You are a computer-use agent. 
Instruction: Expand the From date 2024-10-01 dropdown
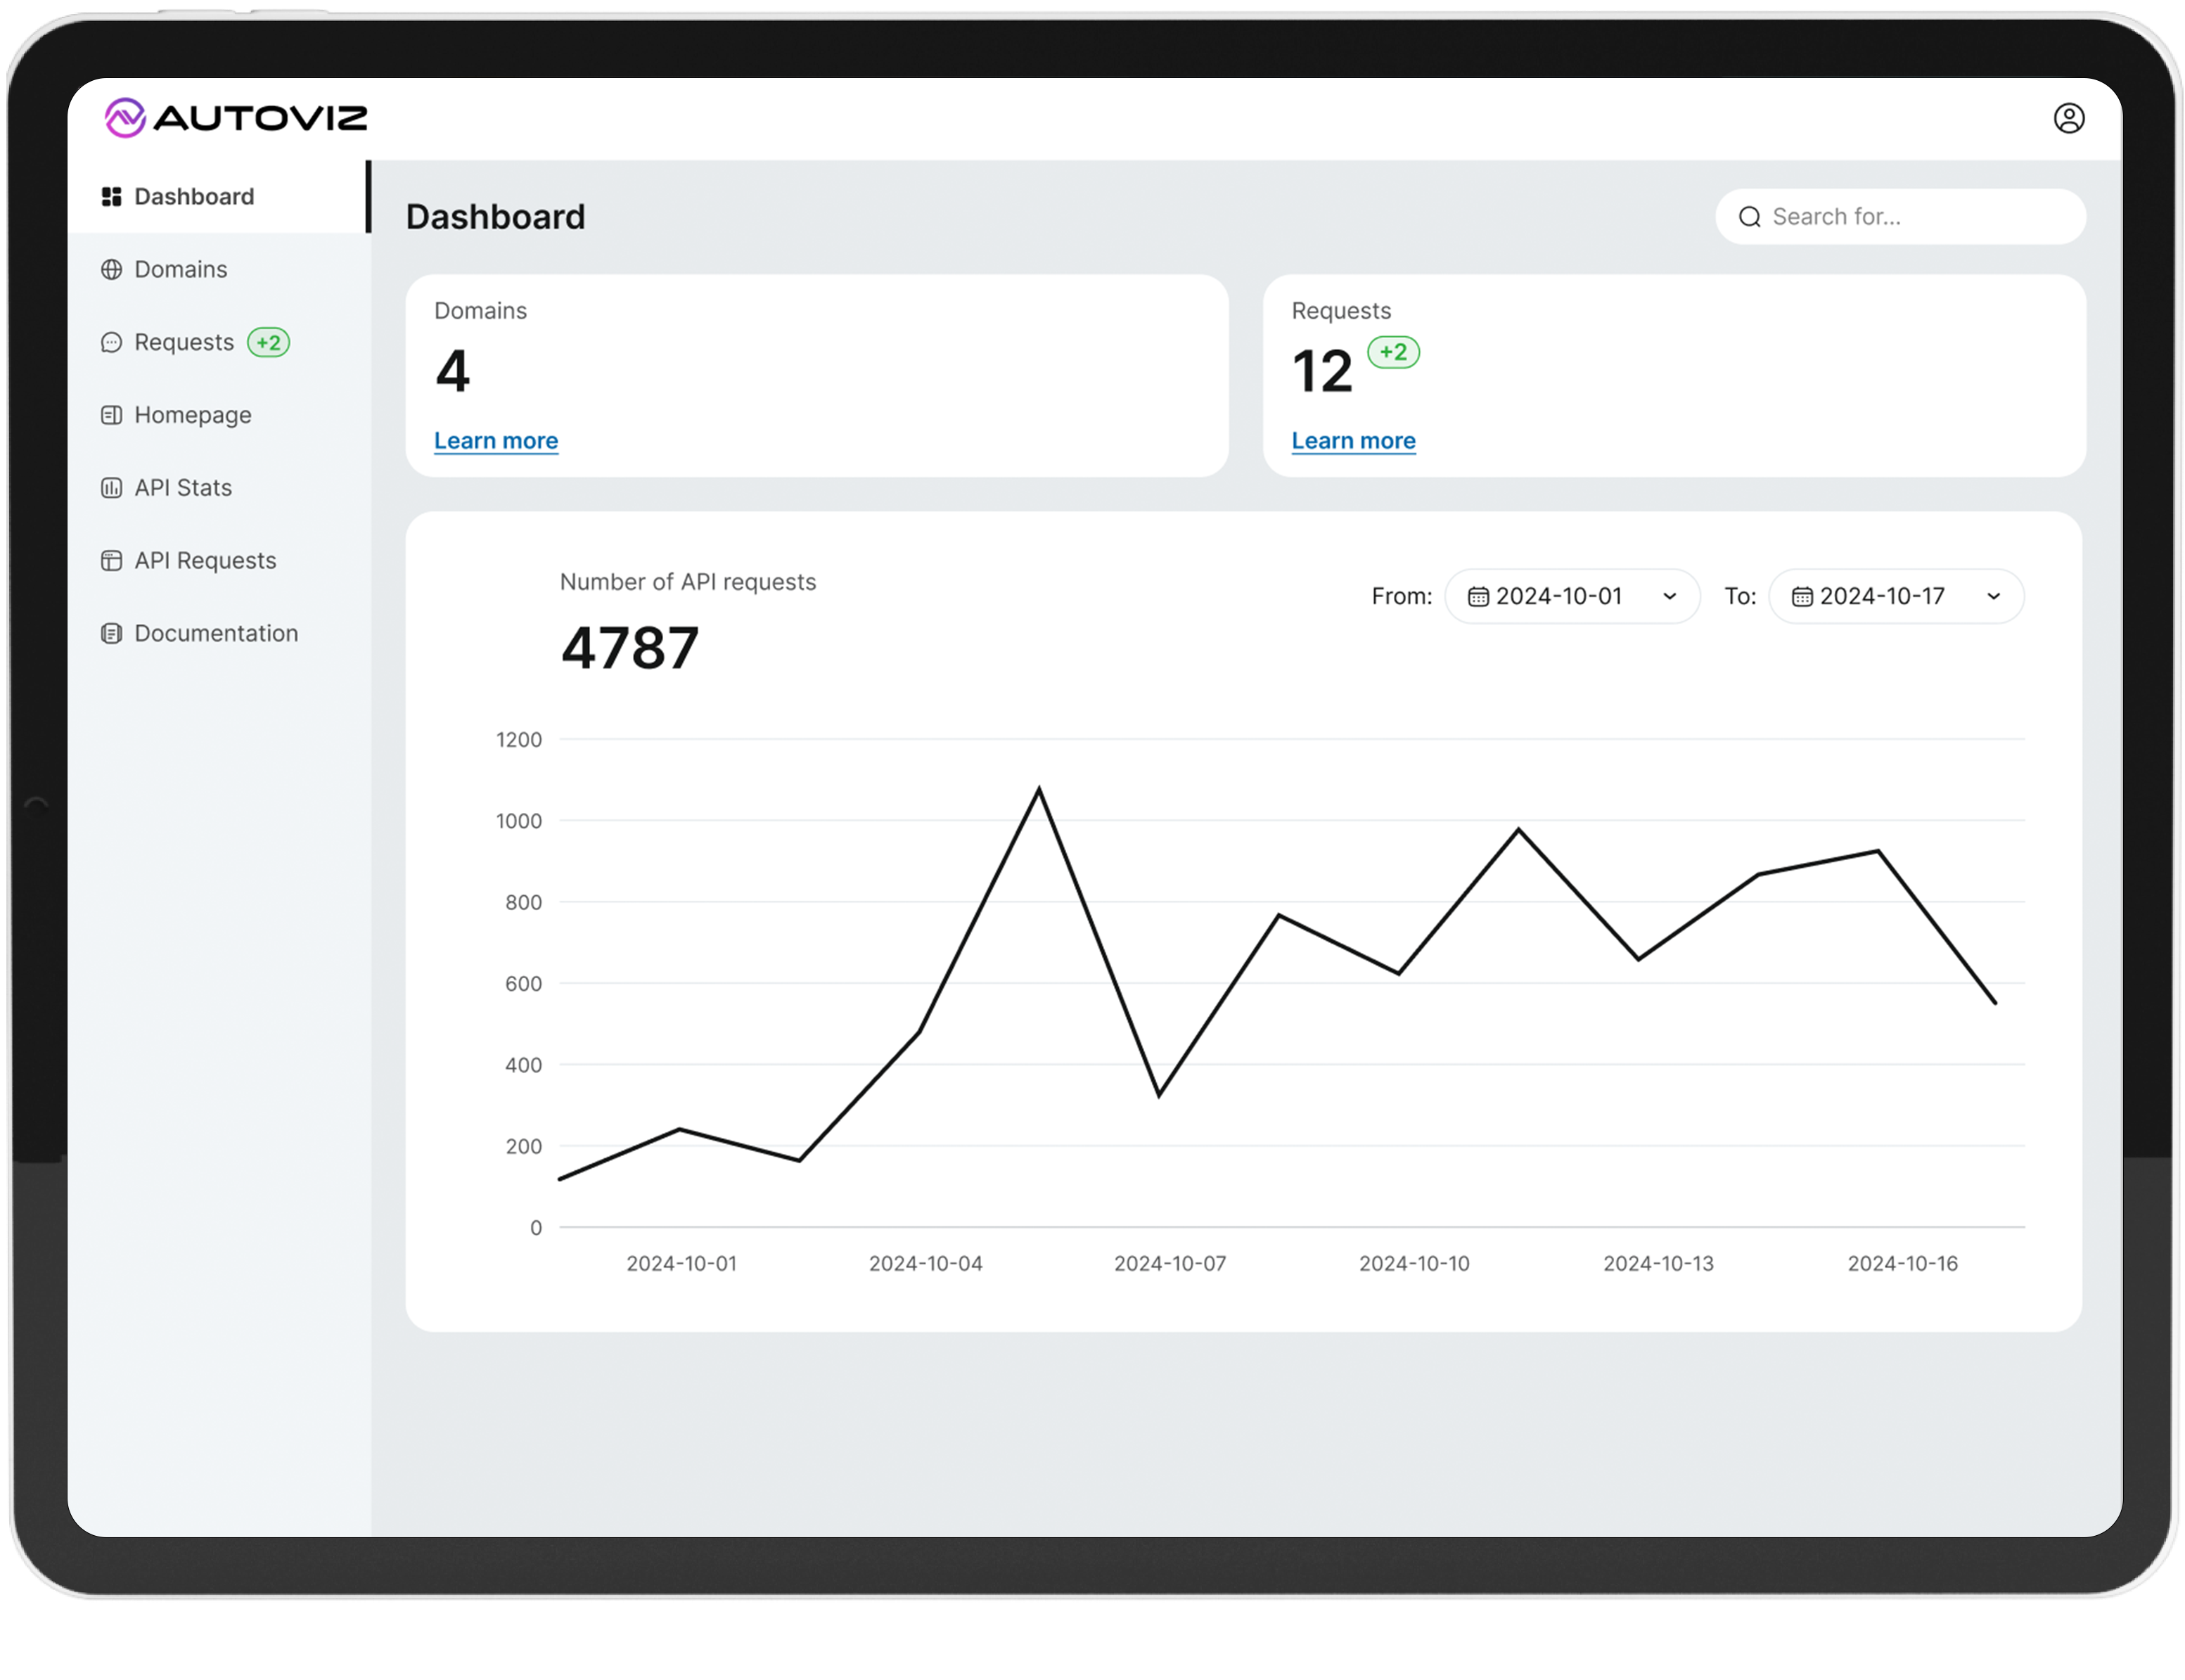tap(1668, 597)
